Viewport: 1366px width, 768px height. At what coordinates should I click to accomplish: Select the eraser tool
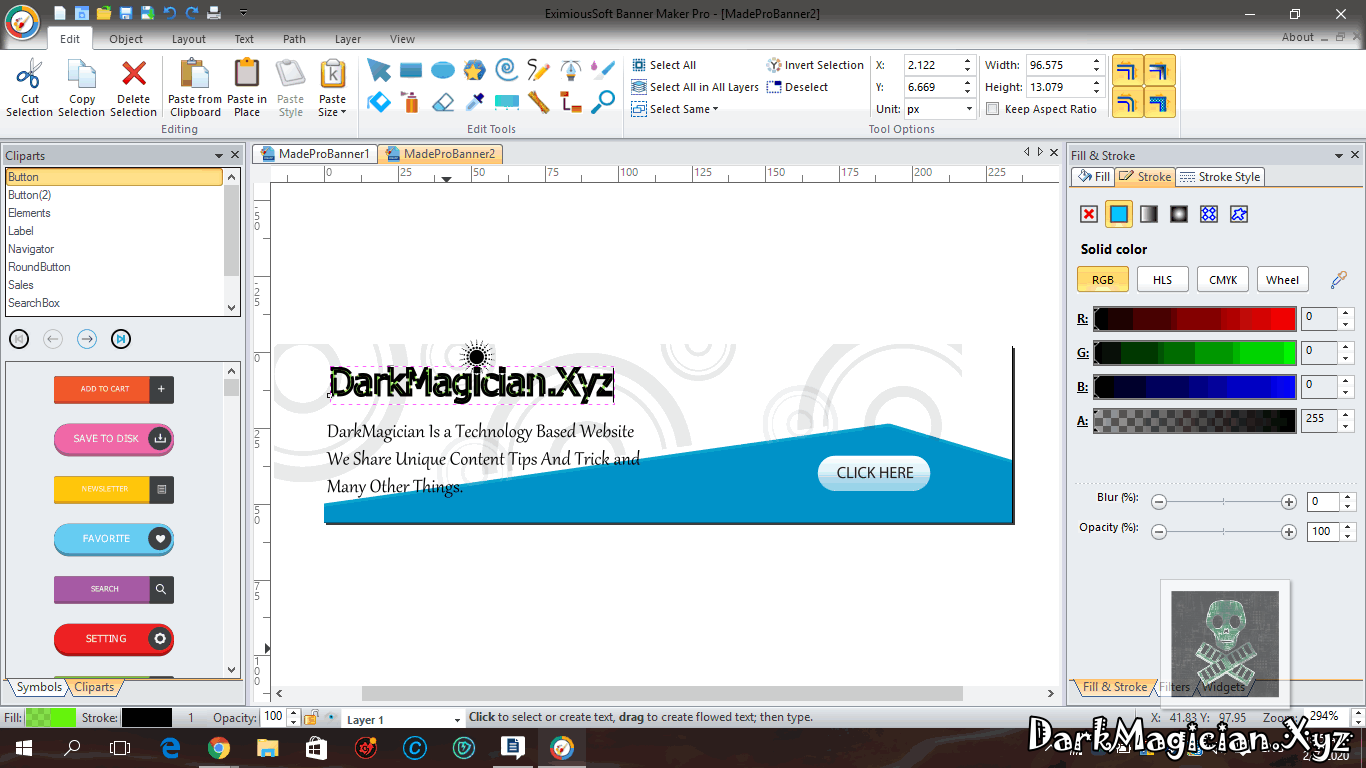coord(443,101)
